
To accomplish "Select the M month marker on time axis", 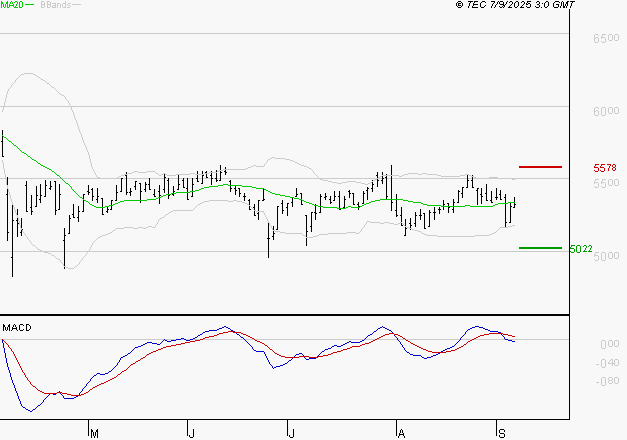I will (x=94, y=432).
